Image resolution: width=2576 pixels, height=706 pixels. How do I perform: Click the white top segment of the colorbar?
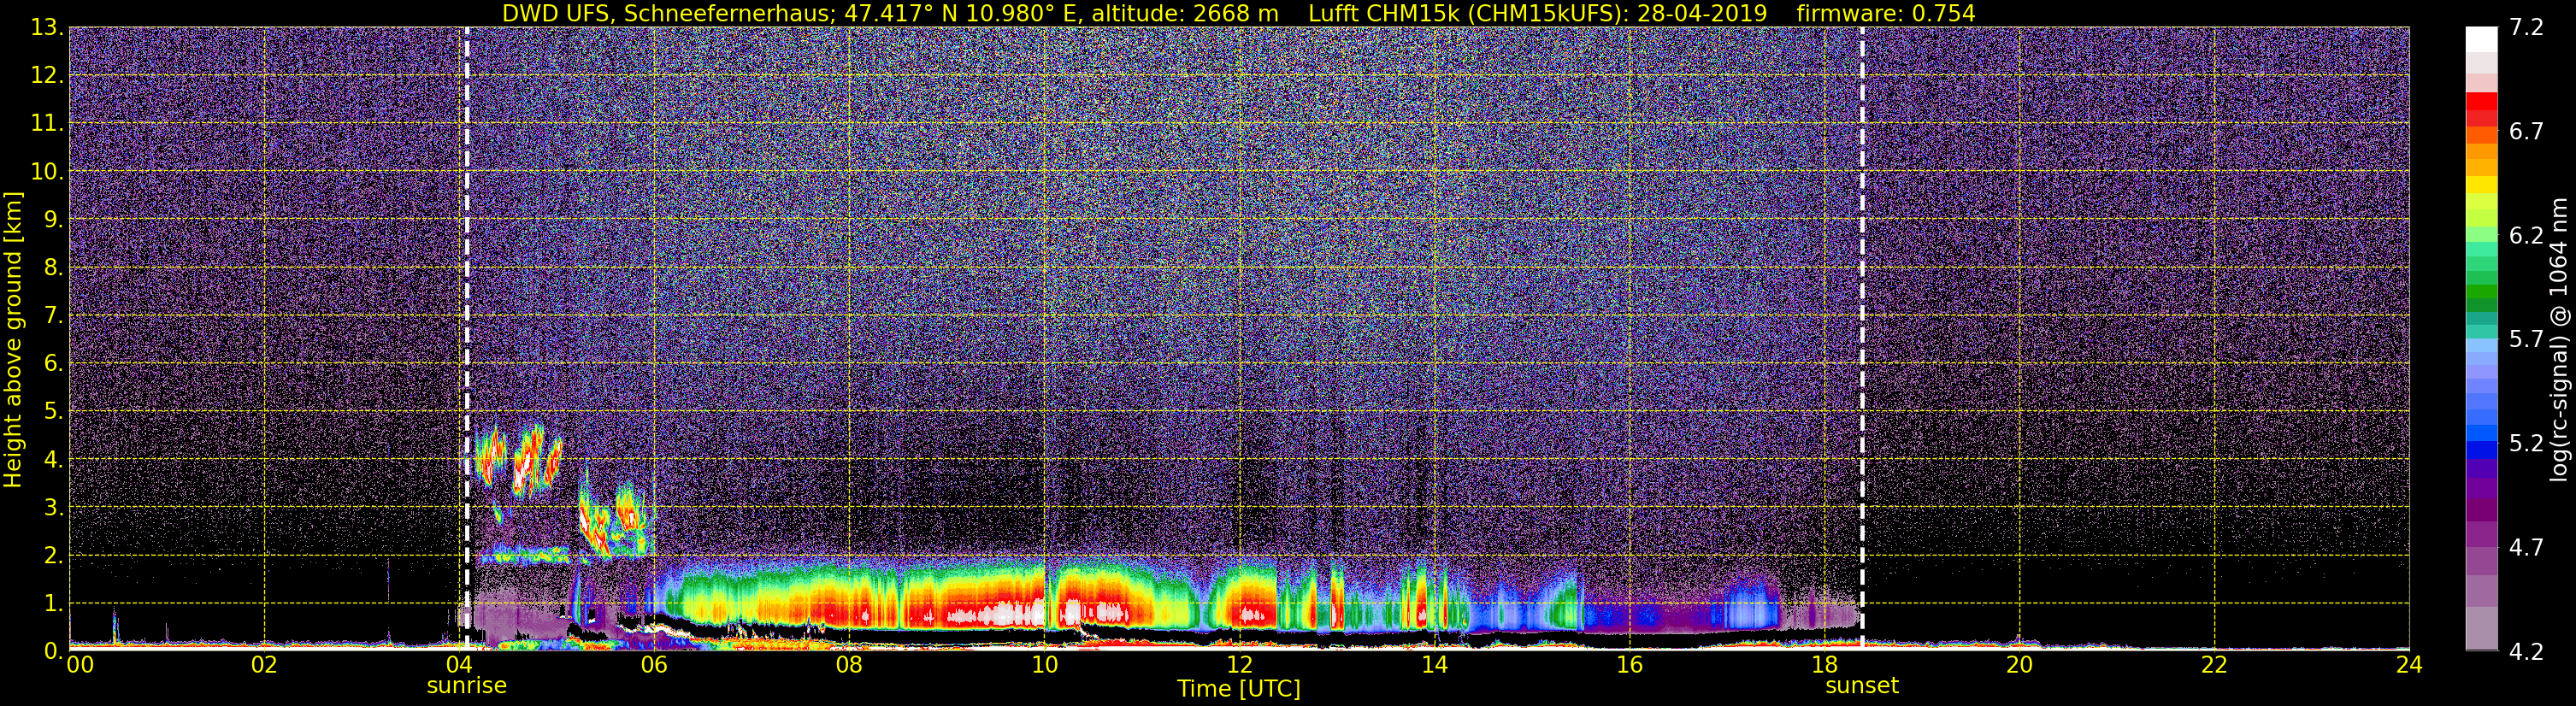coord(2481,38)
